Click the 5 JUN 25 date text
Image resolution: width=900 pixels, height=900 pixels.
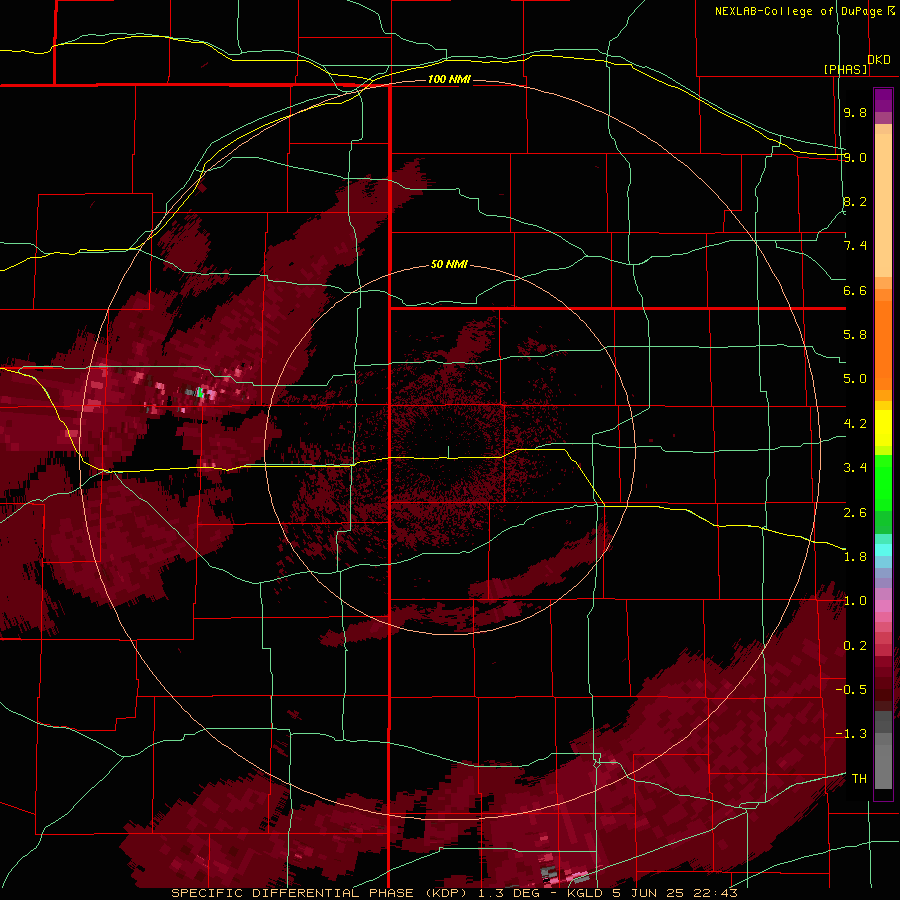(649, 893)
